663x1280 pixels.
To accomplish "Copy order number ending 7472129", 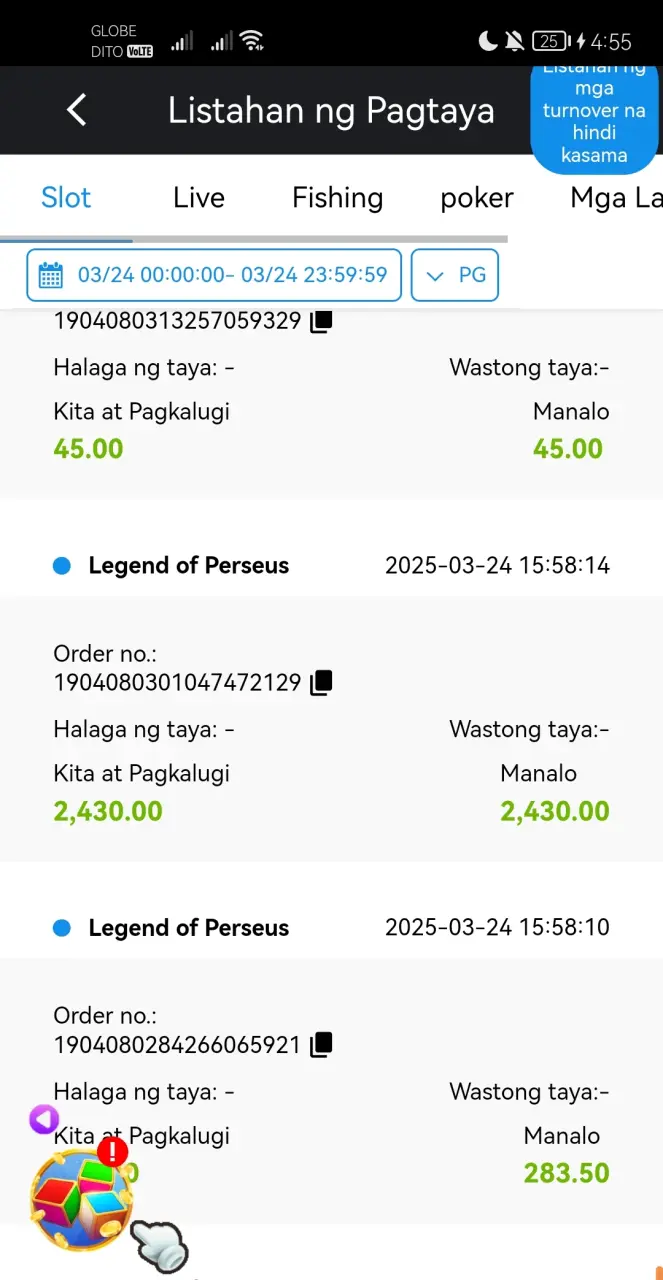I will pyautogui.click(x=321, y=683).
